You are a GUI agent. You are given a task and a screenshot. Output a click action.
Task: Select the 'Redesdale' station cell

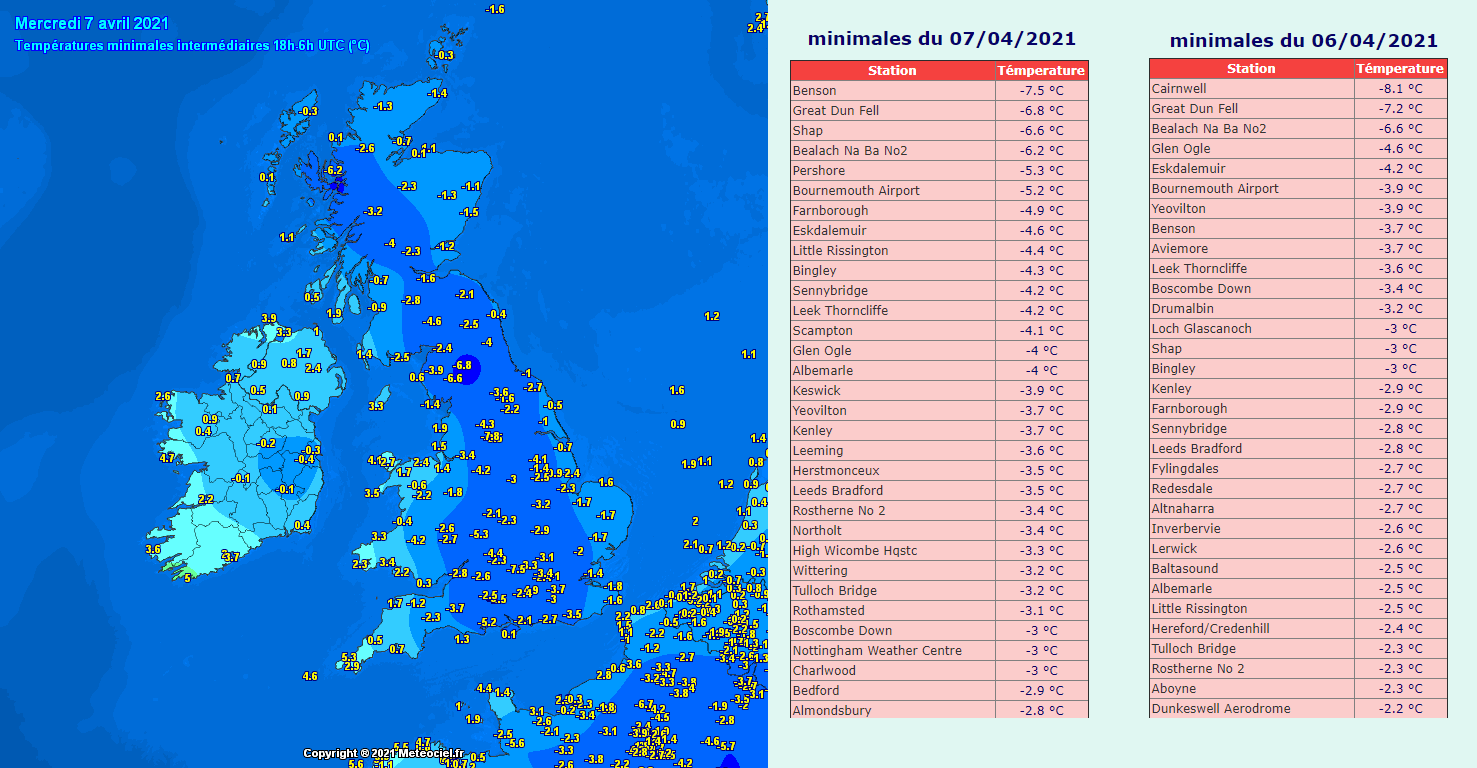coord(1252,488)
